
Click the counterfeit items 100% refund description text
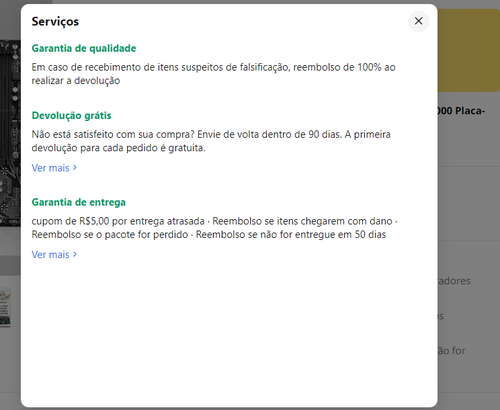[x=213, y=74]
